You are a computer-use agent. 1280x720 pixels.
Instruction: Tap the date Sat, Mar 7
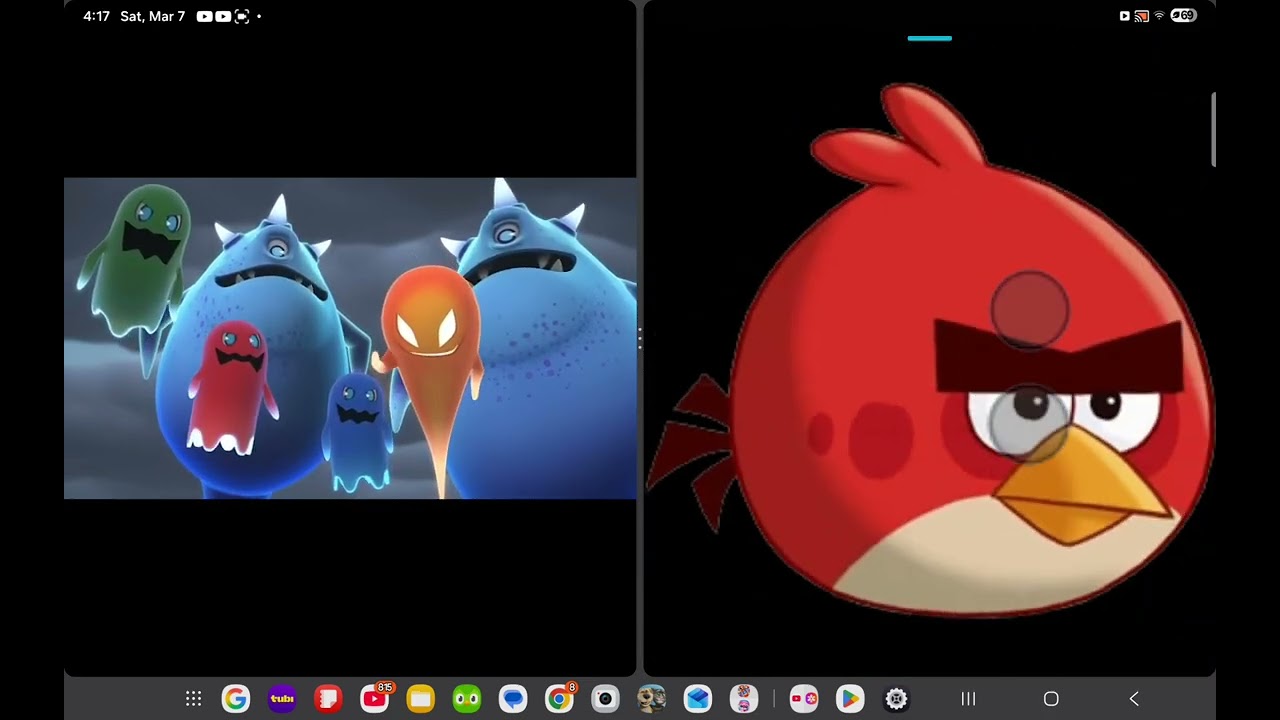coord(152,16)
